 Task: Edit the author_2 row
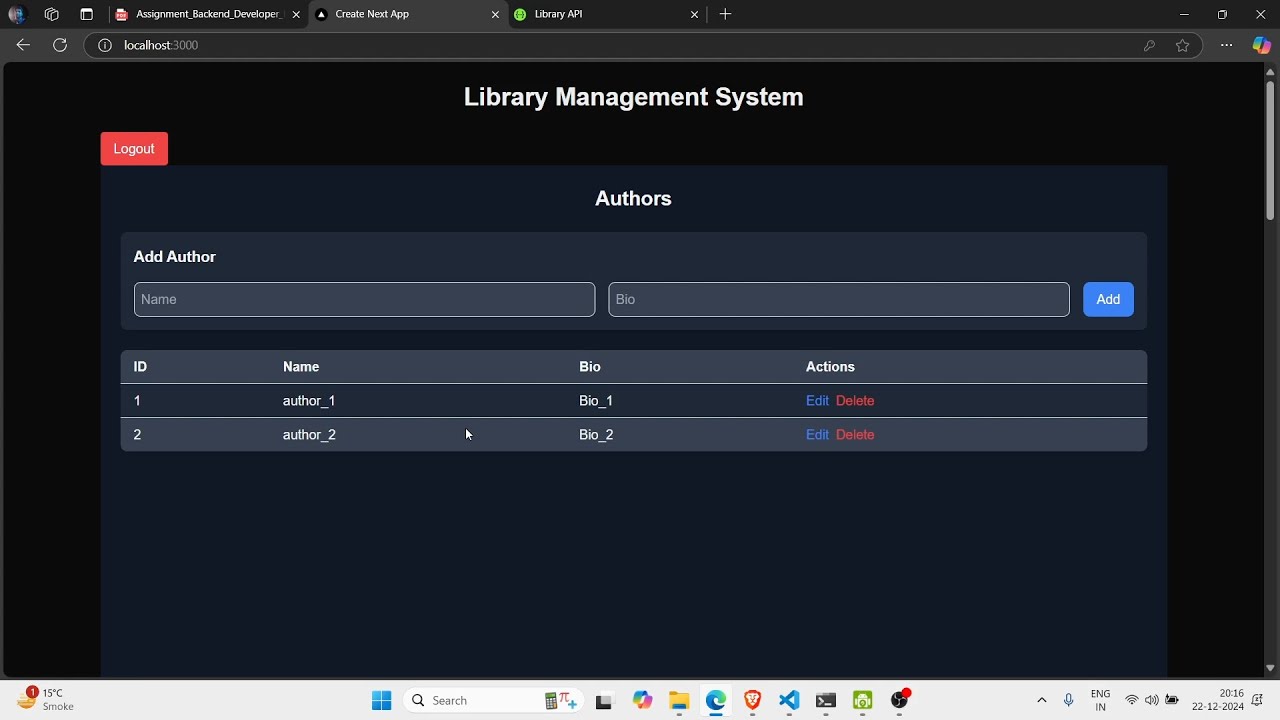[817, 435]
